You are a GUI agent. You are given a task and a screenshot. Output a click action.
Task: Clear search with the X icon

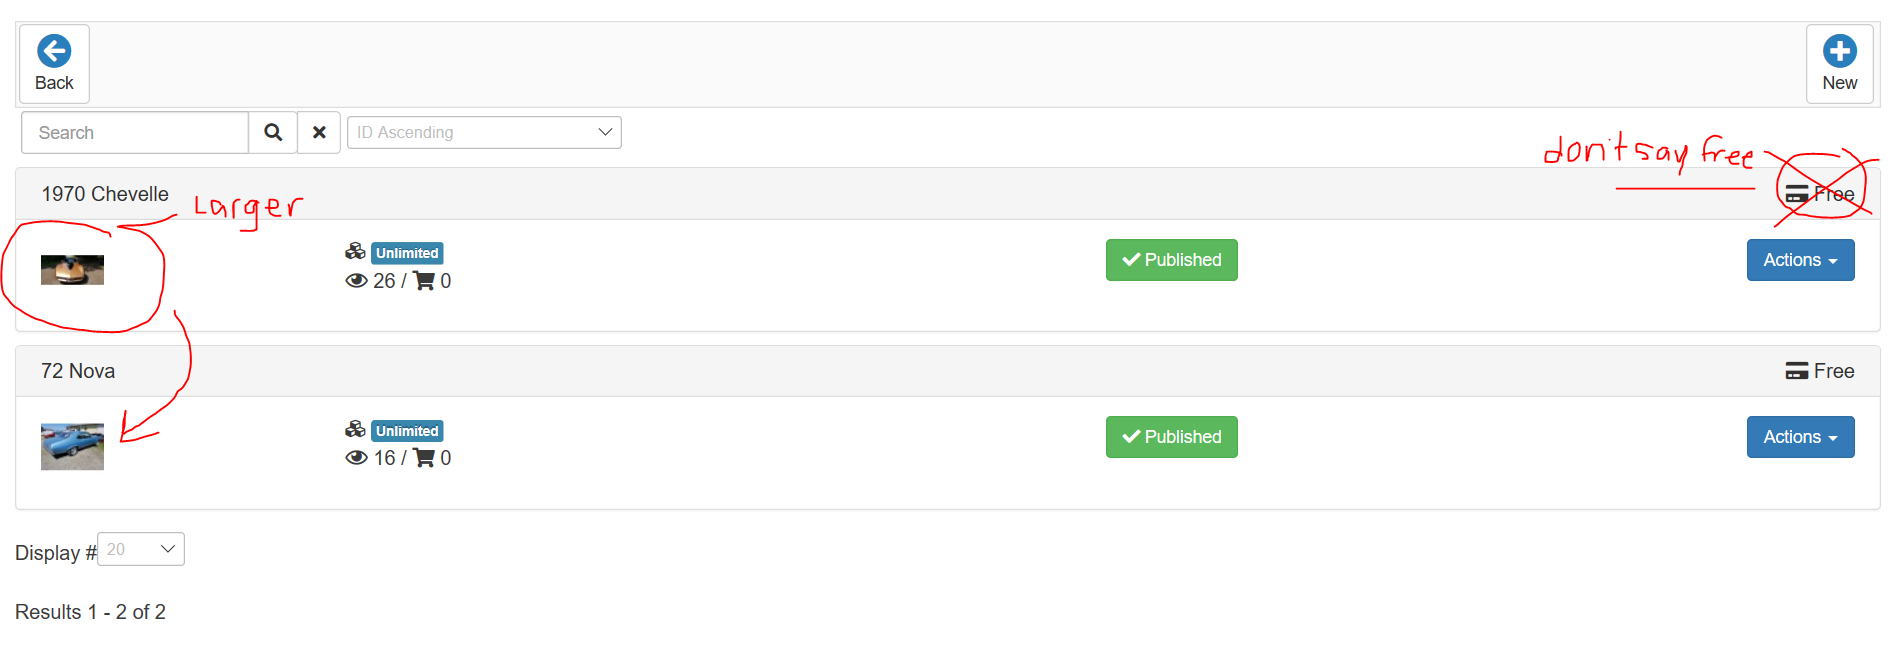pyautogui.click(x=319, y=133)
